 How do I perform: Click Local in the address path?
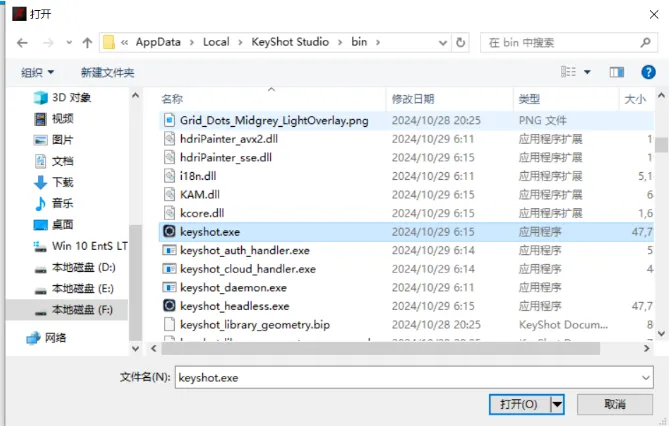pos(216,42)
